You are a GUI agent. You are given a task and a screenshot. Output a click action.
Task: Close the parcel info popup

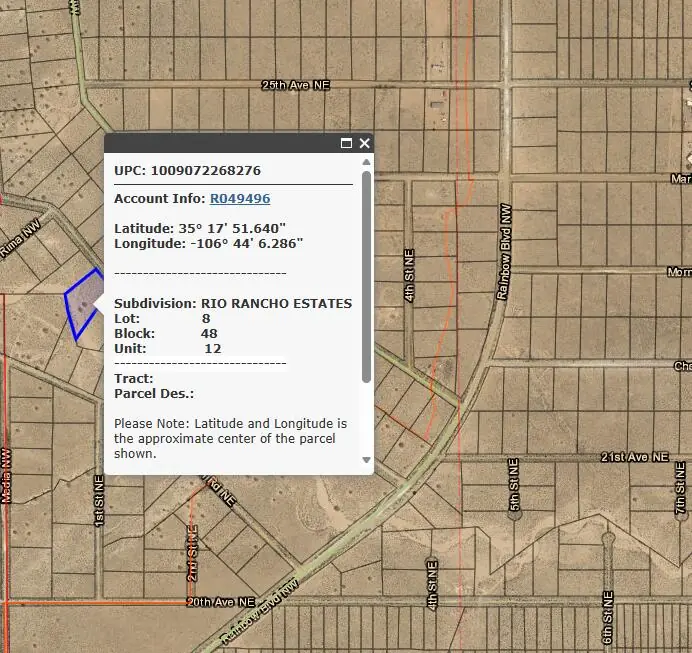pyautogui.click(x=365, y=143)
